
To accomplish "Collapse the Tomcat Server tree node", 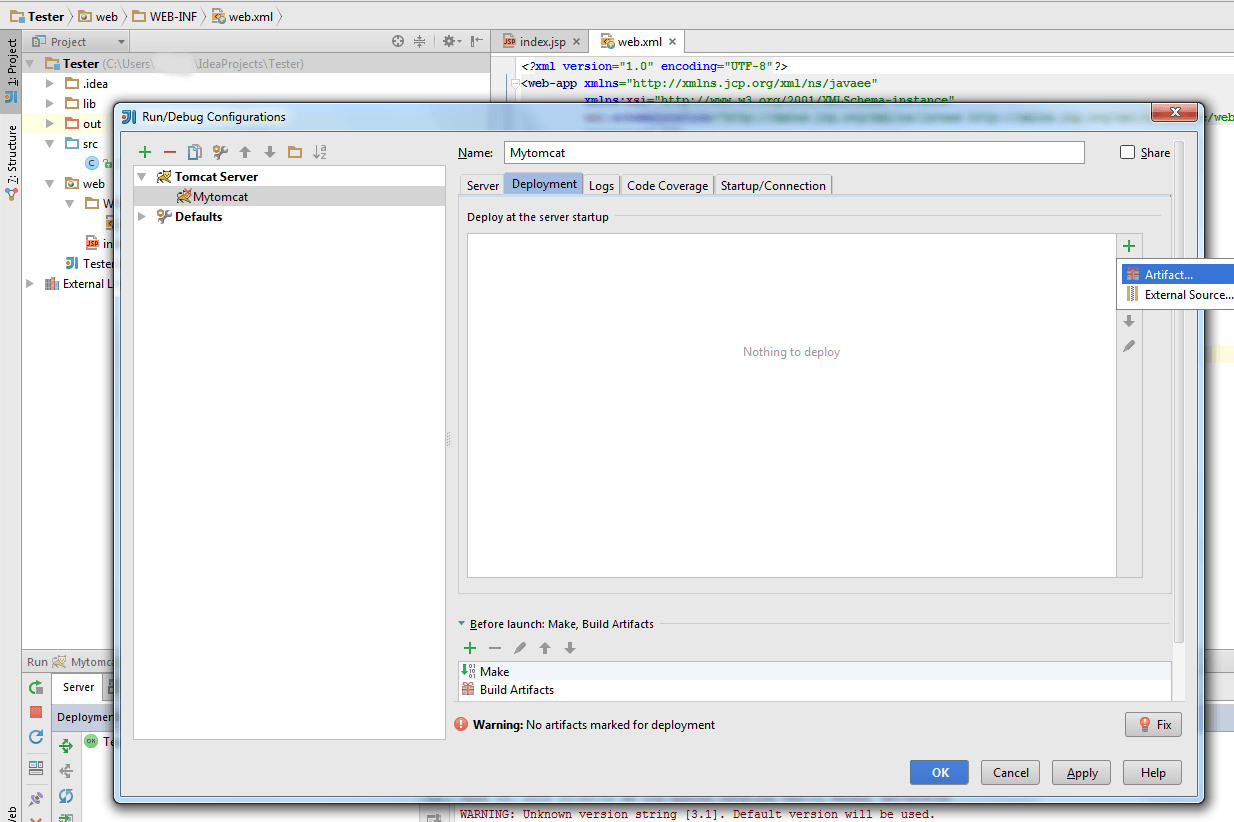I will tap(142, 177).
